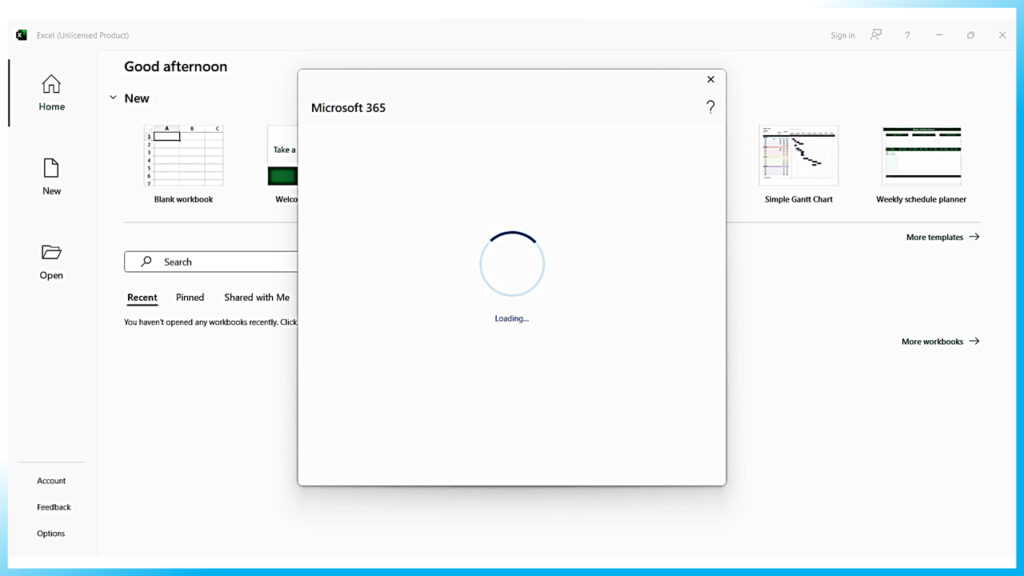
Task: Close the Microsoft 365 dialog
Action: [x=711, y=80]
